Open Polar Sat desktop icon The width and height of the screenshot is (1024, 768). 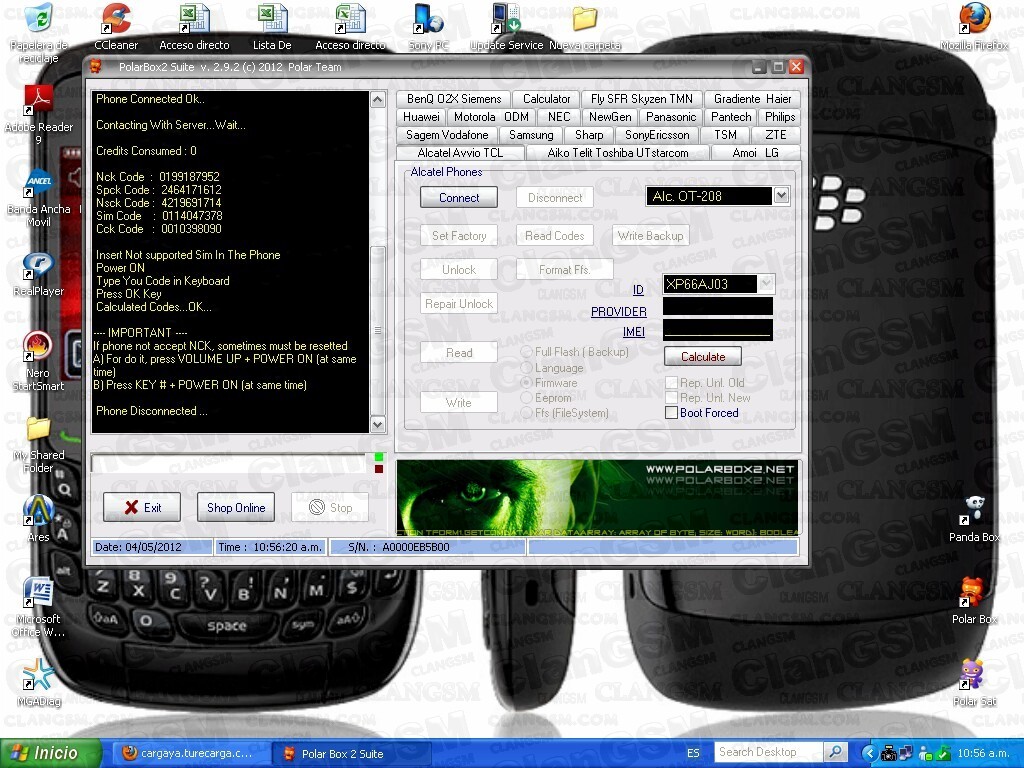974,683
